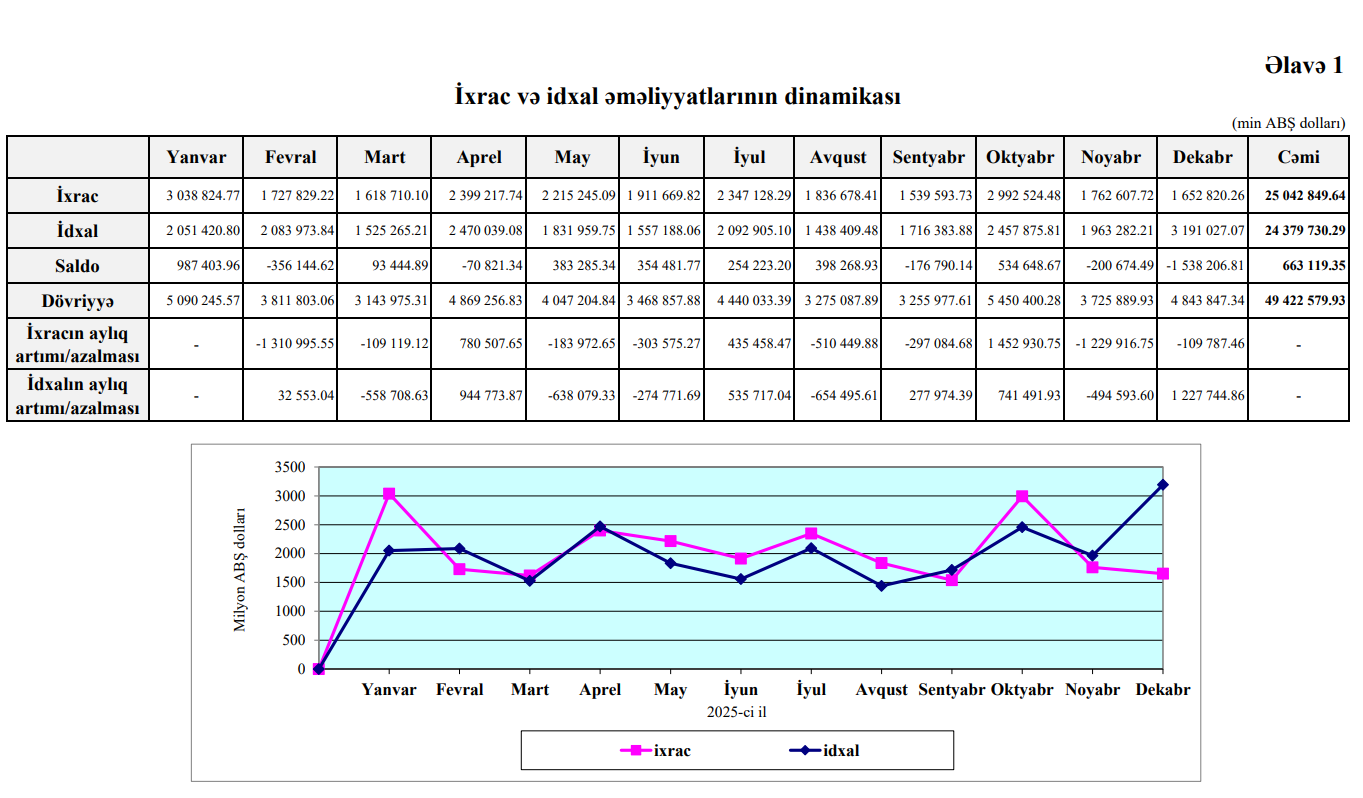This screenshot has width=1363, height=798.
Task: Click the dark blue idxal legend marker
Action: (804, 750)
